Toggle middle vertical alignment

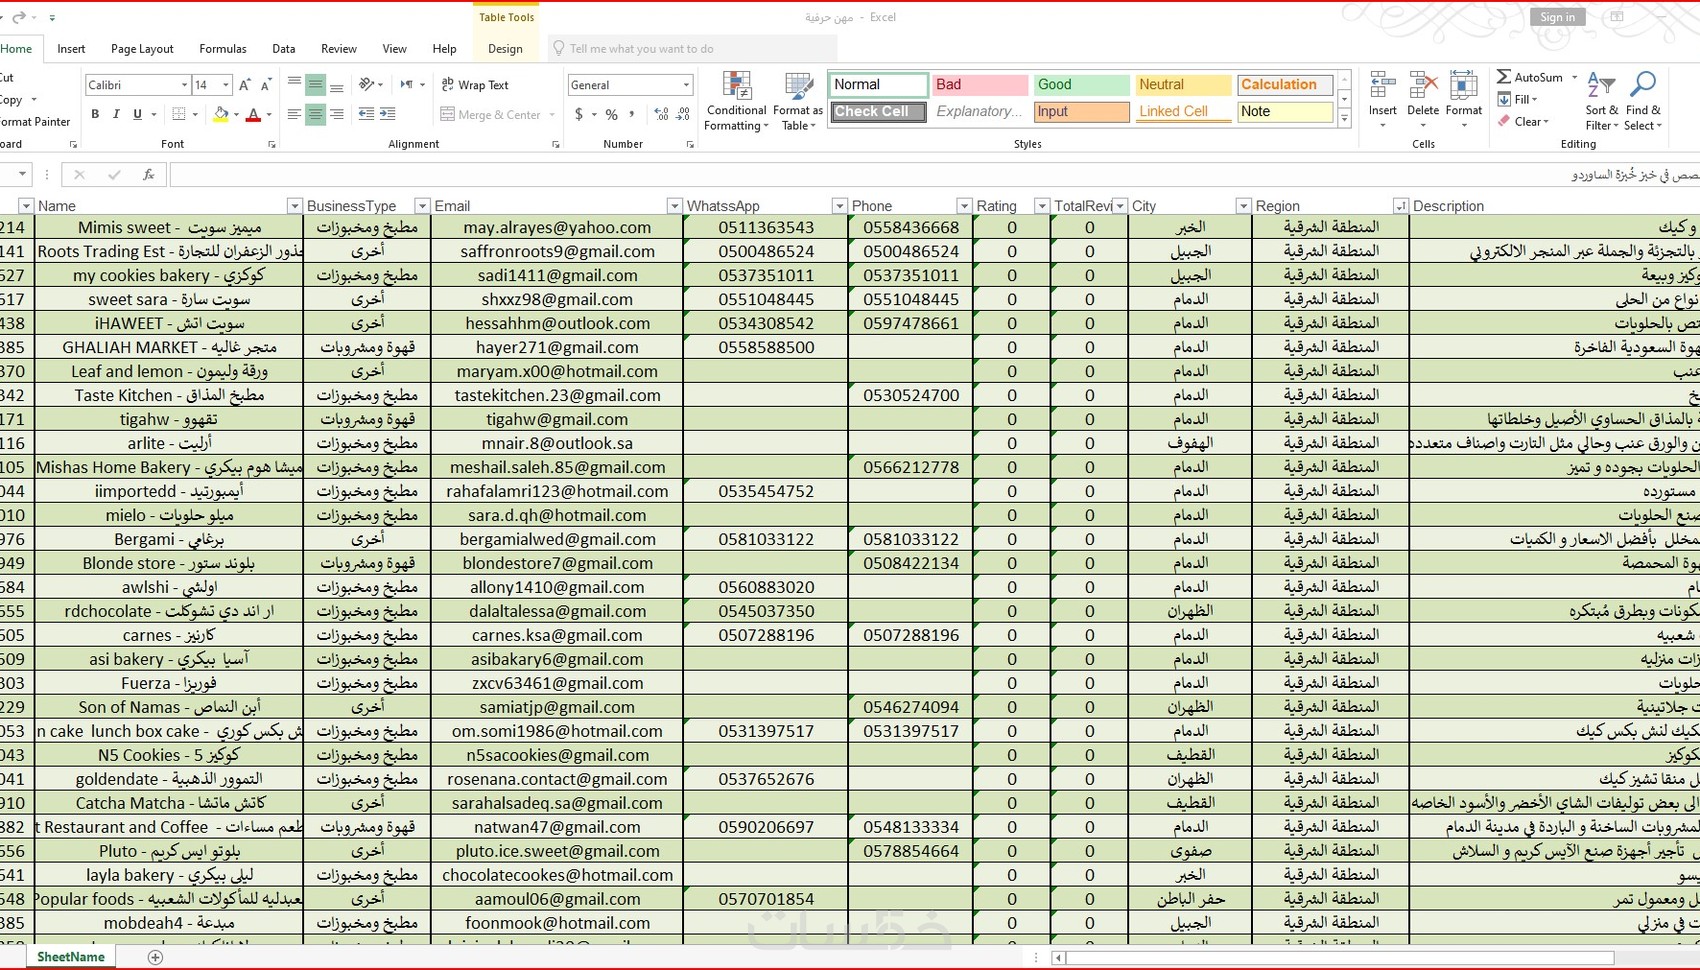point(315,85)
